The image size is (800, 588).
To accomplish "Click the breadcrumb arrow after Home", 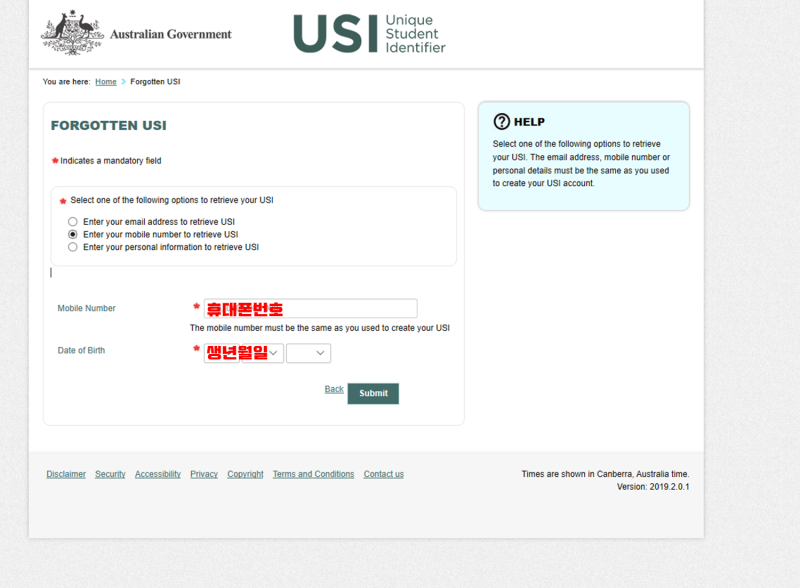I will 123,82.
